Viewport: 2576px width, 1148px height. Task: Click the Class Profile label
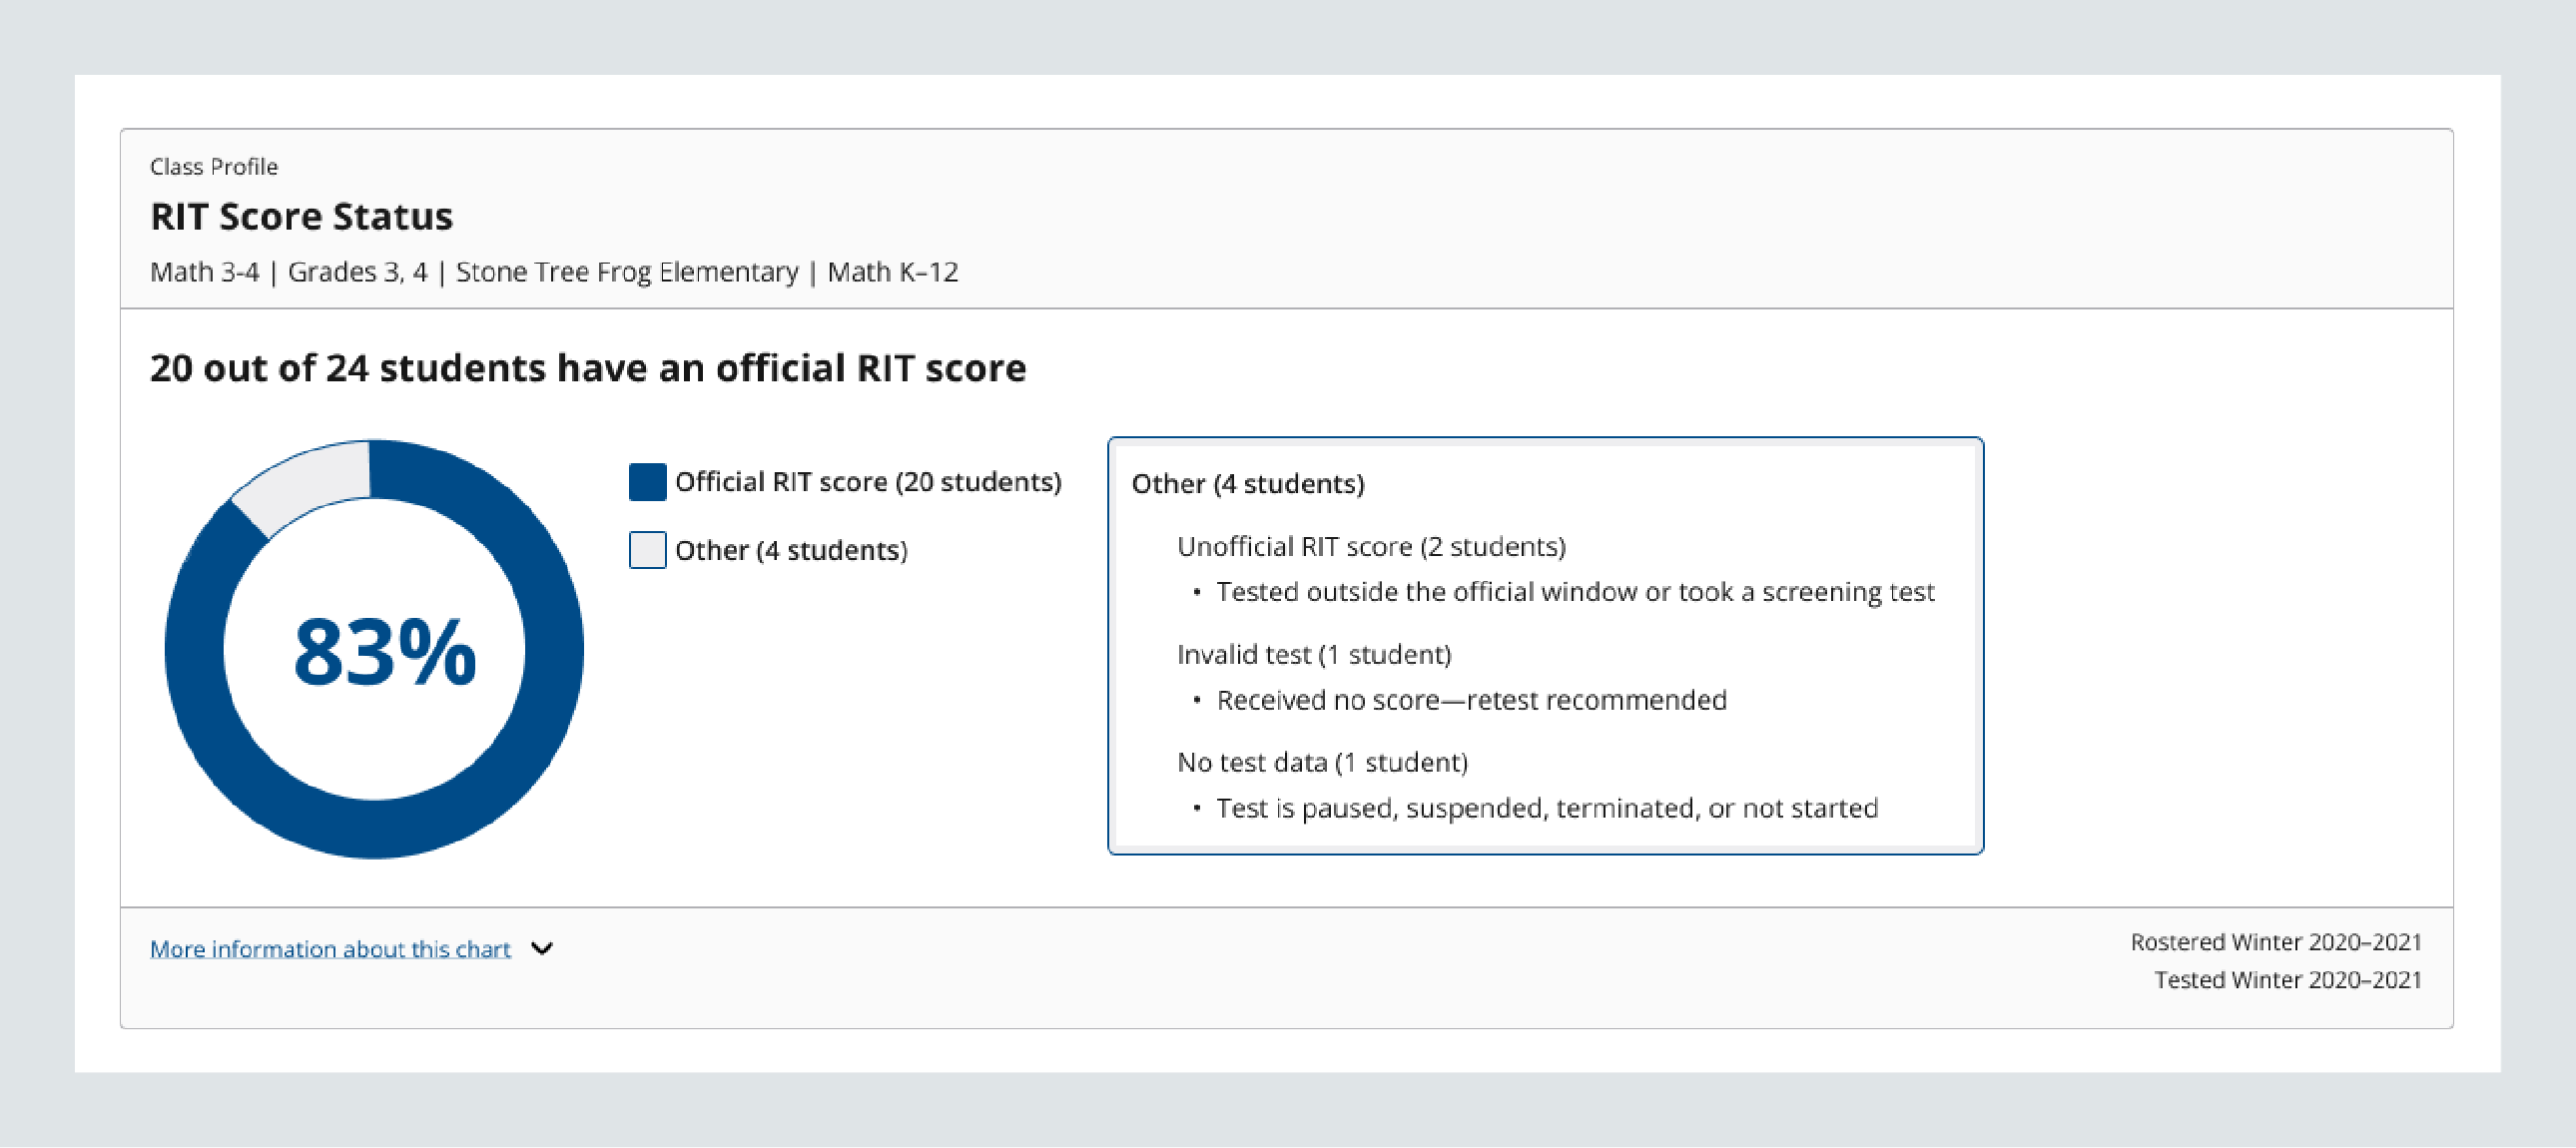(213, 166)
